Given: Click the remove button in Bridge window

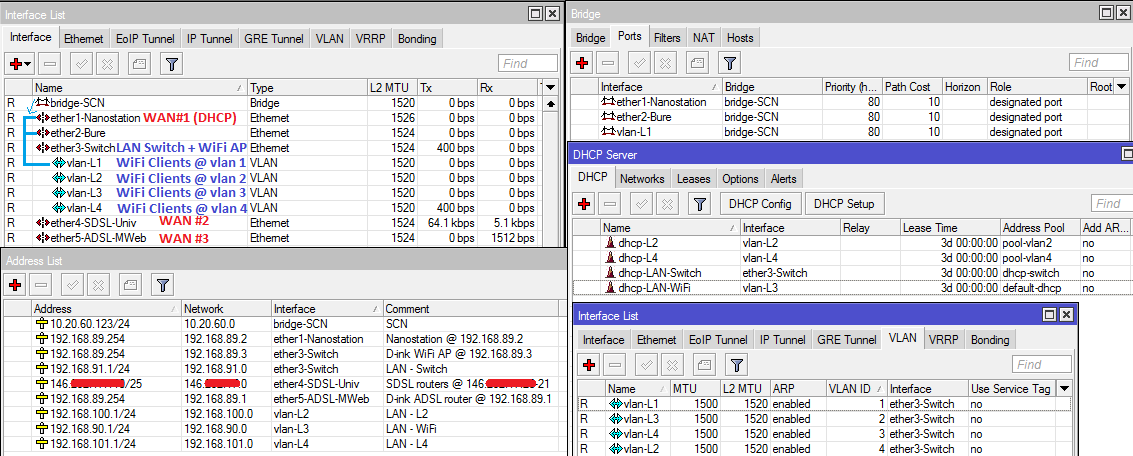Looking at the screenshot, I should [609, 63].
